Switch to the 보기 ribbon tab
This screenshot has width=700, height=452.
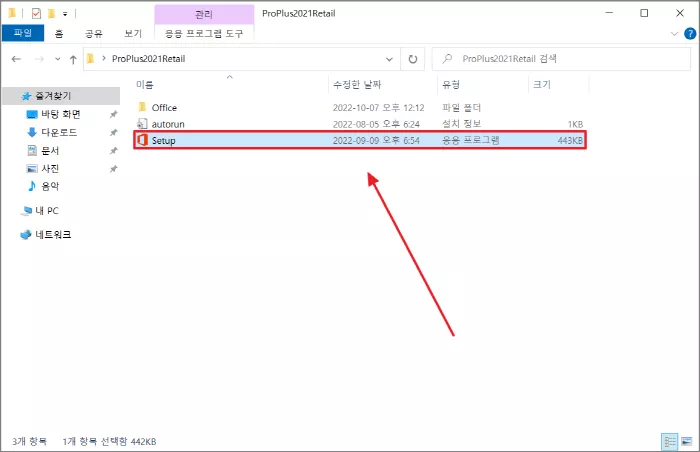tap(133, 33)
